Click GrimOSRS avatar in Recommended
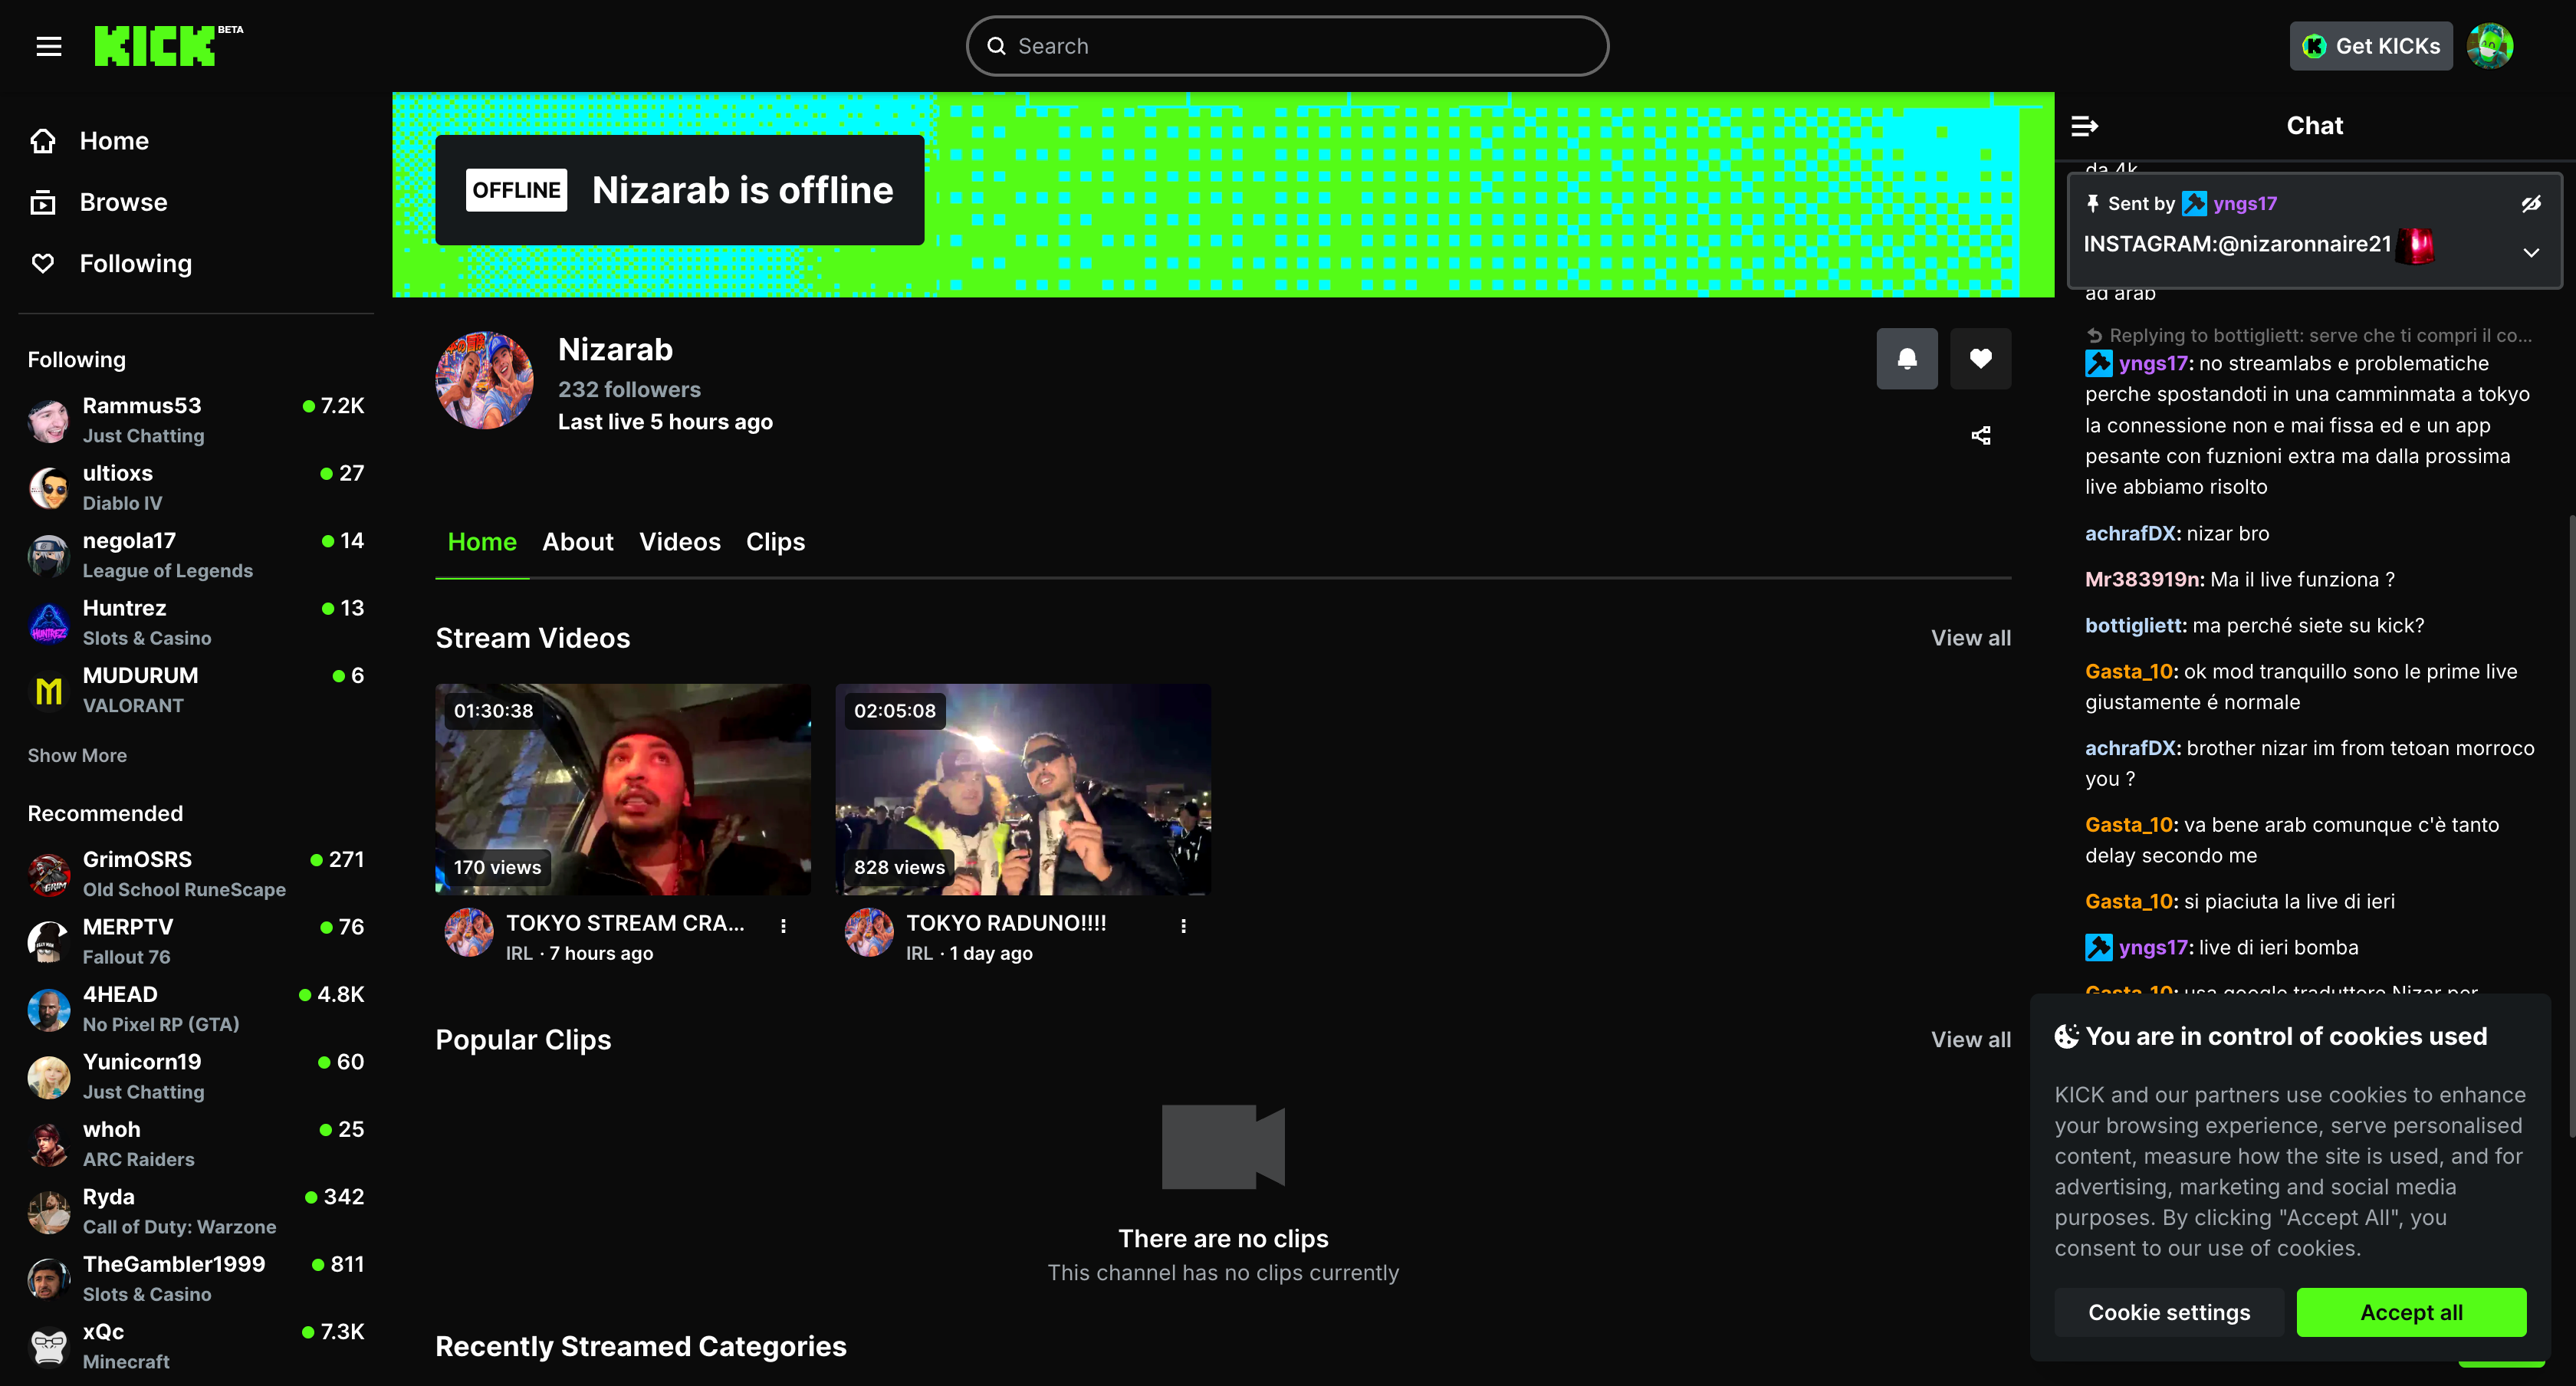This screenshot has height=1386, width=2576. [x=48, y=874]
